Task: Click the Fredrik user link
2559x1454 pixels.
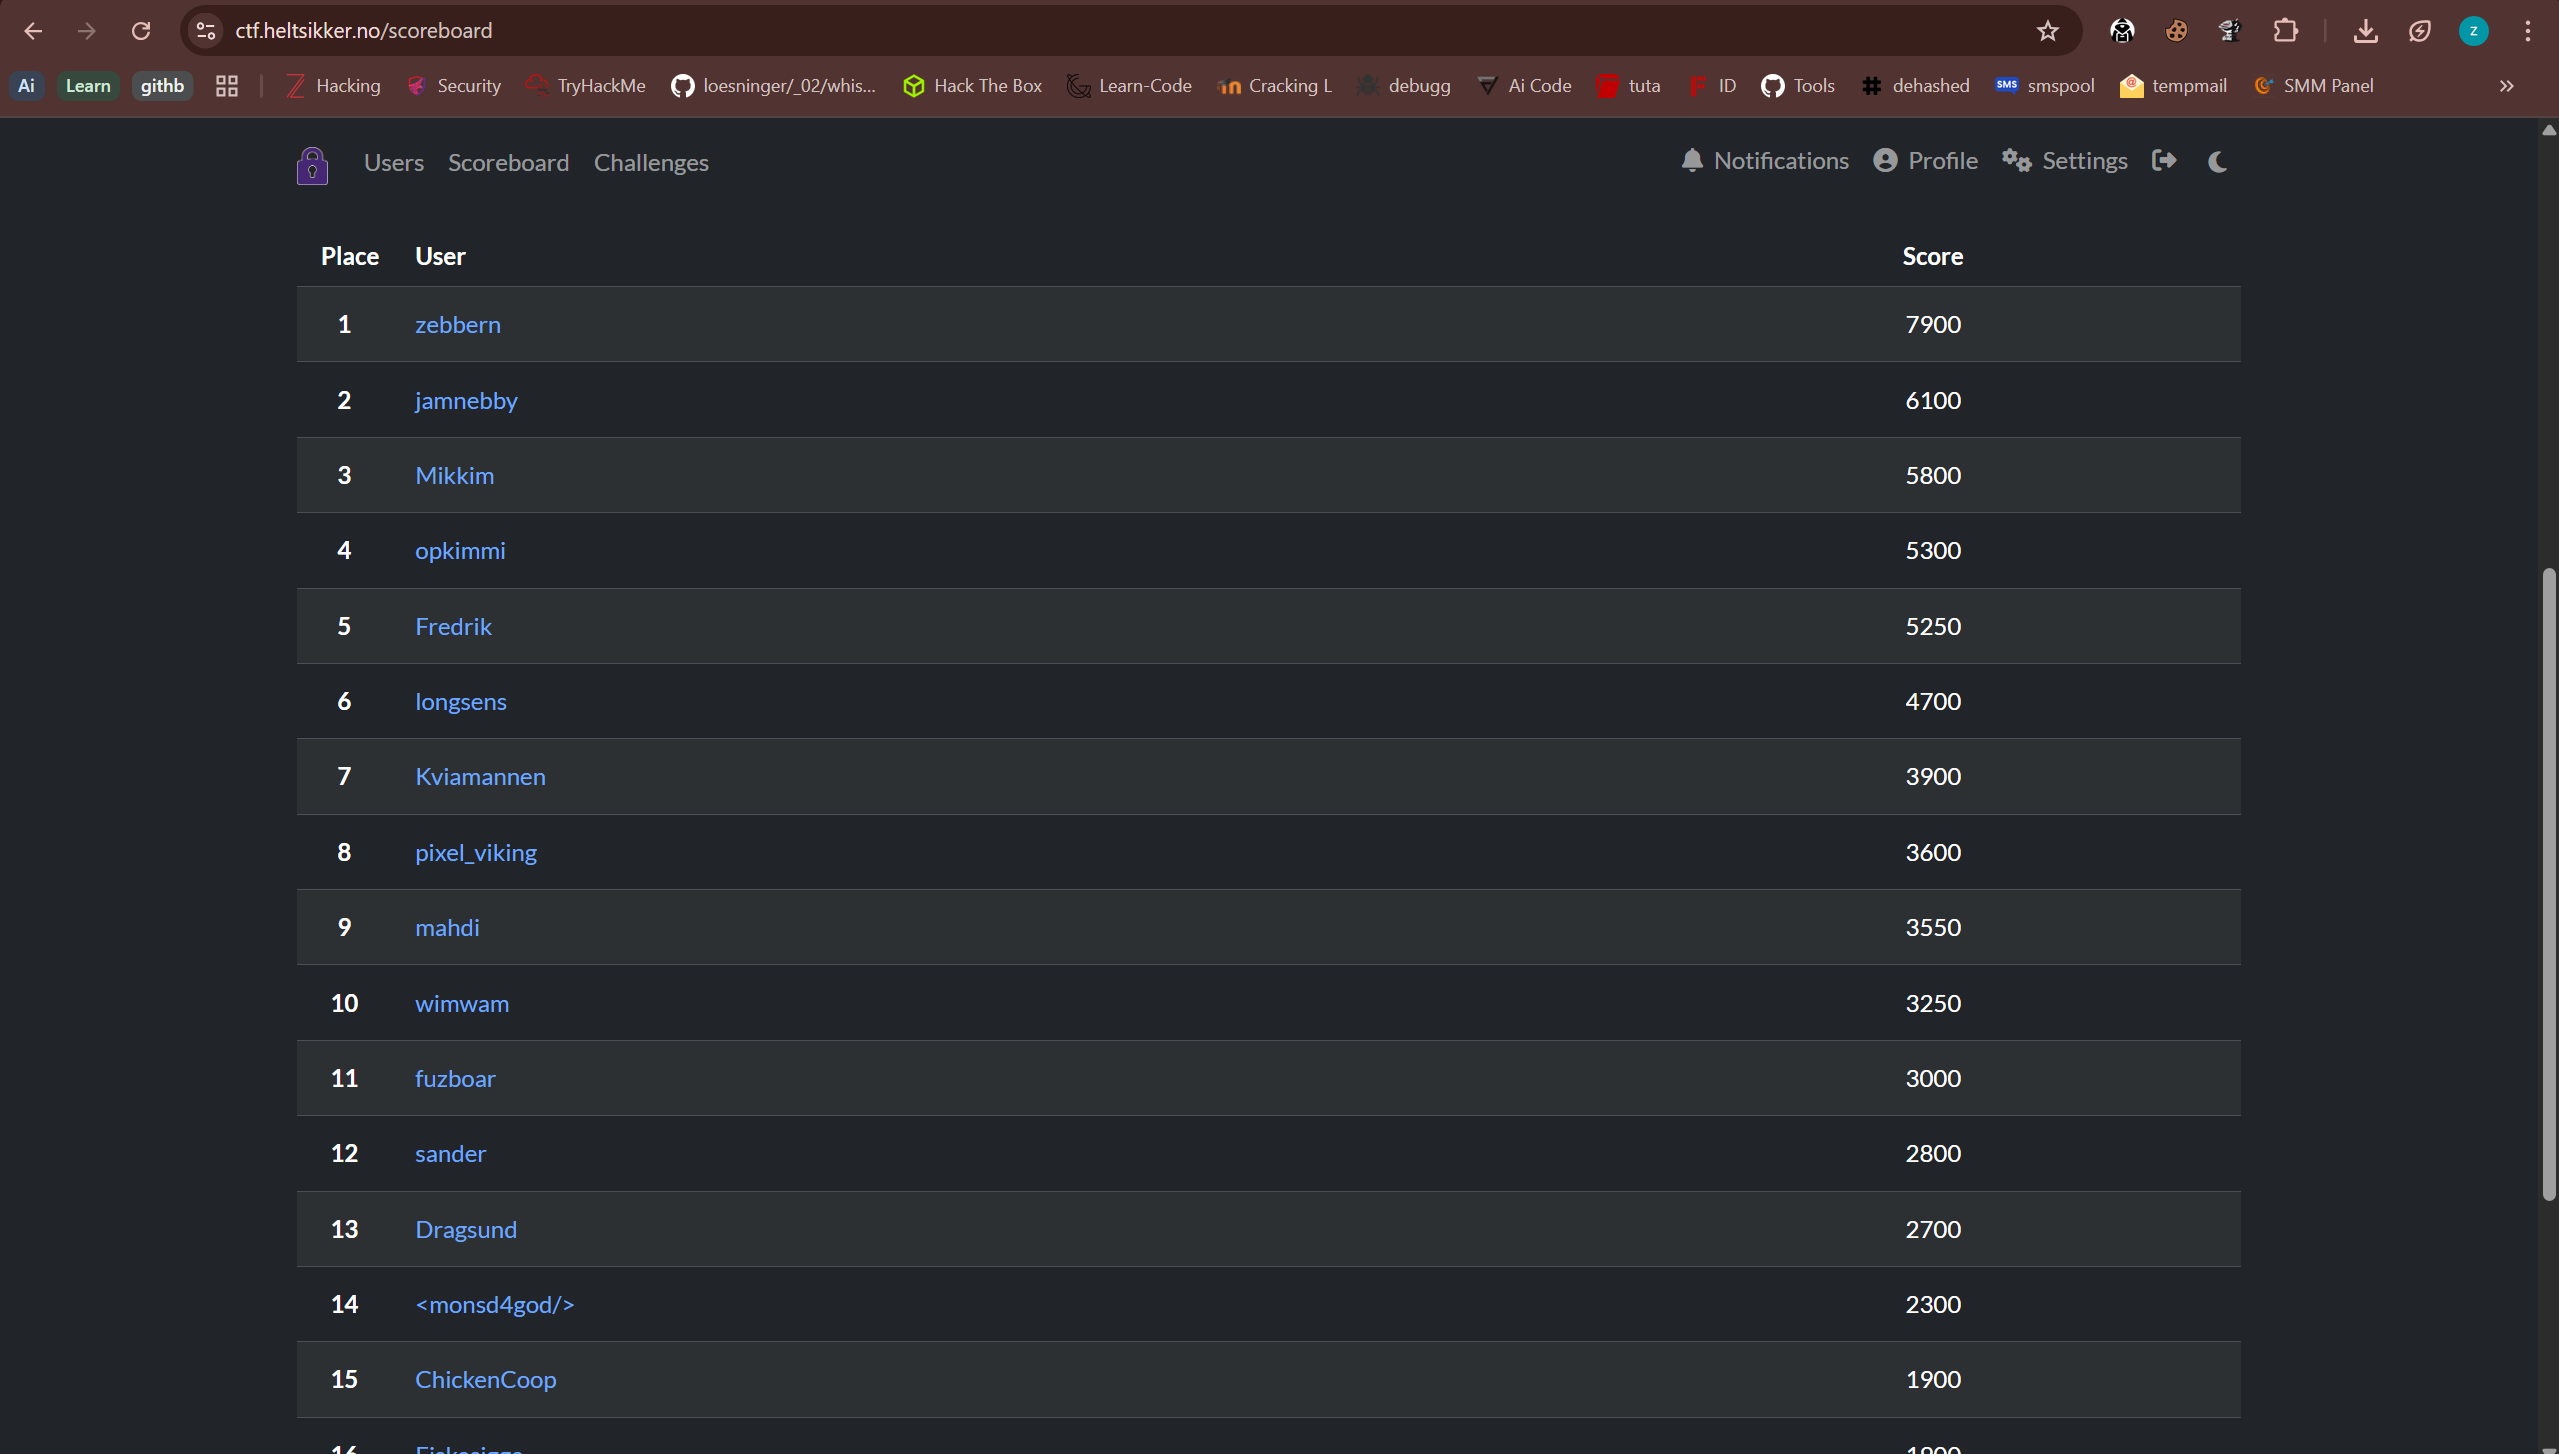Action: pos(452,625)
